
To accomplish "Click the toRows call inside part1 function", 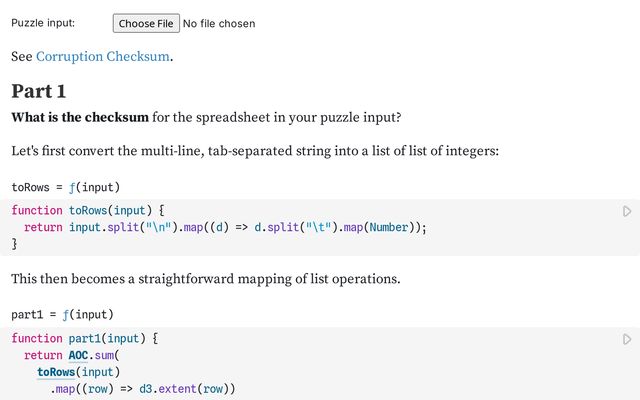I will point(61,372).
